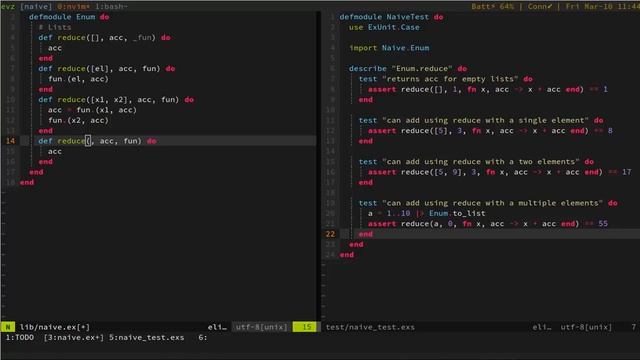
Task: Click the test/naive_test.exs file name in status line
Action: click(x=370, y=327)
